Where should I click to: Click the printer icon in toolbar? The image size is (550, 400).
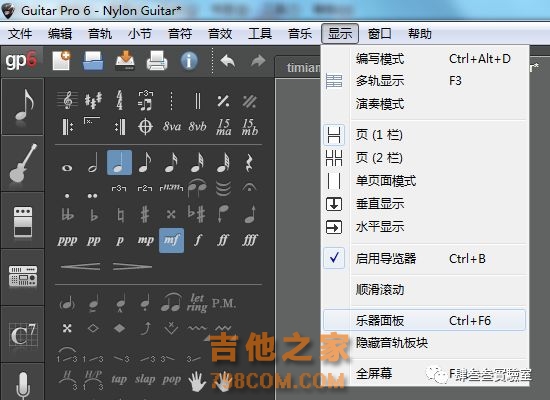pyautogui.click(x=156, y=61)
